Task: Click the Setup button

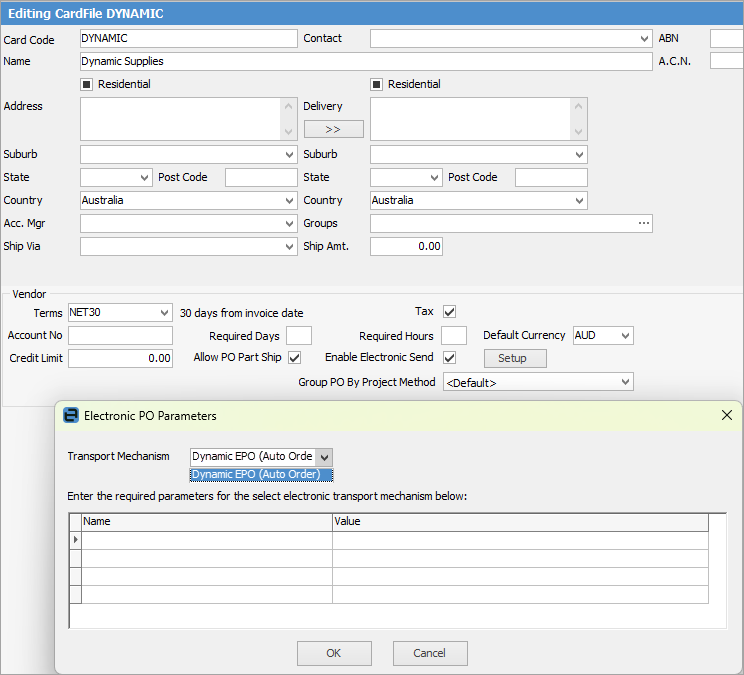Action: coord(515,358)
